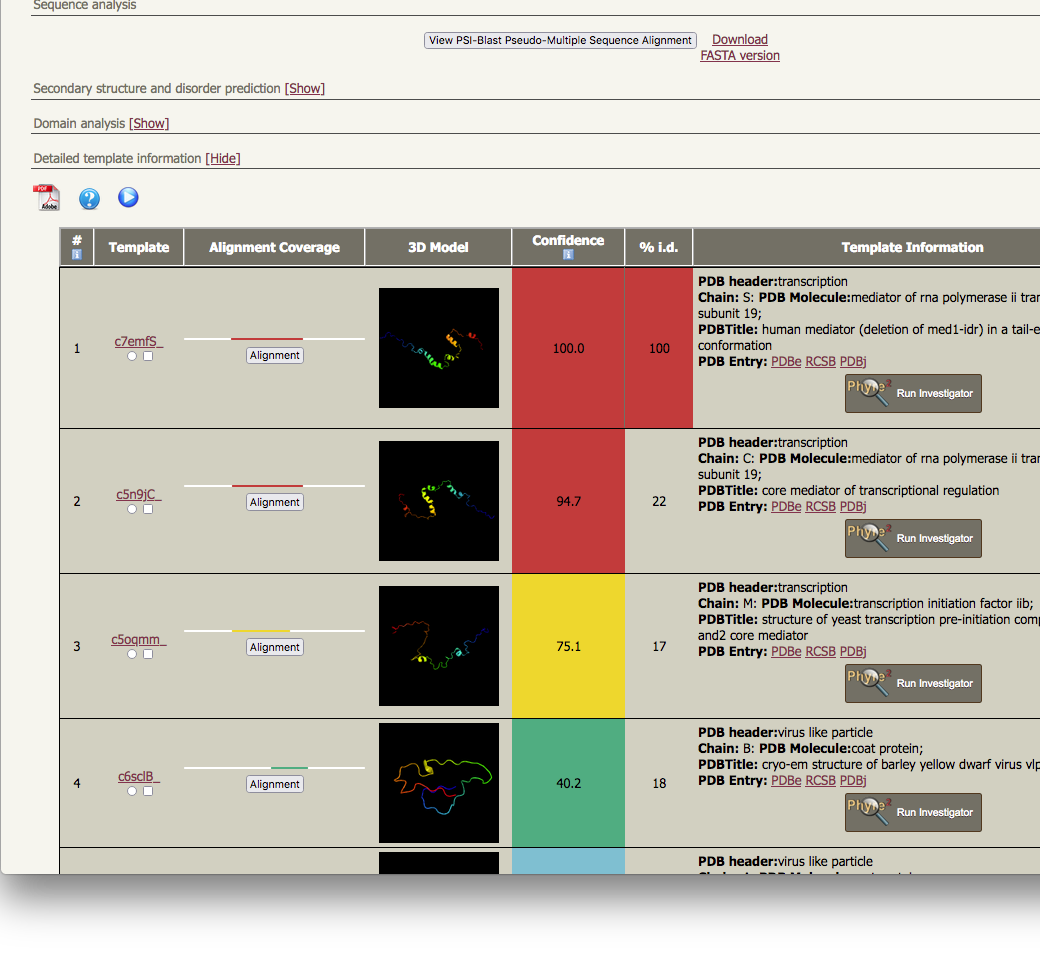Run Phyre Investigator for template c6sclB_
Image resolution: width=1040 pixels, height=954 pixels.
click(913, 813)
